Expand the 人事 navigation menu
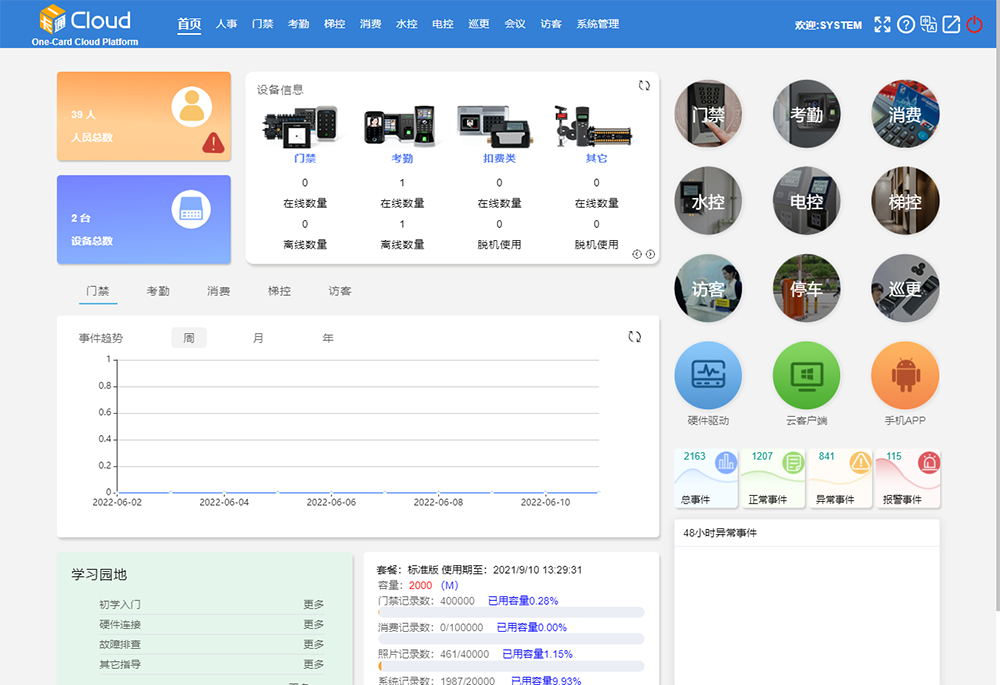This screenshot has width=1000, height=685. [x=226, y=24]
